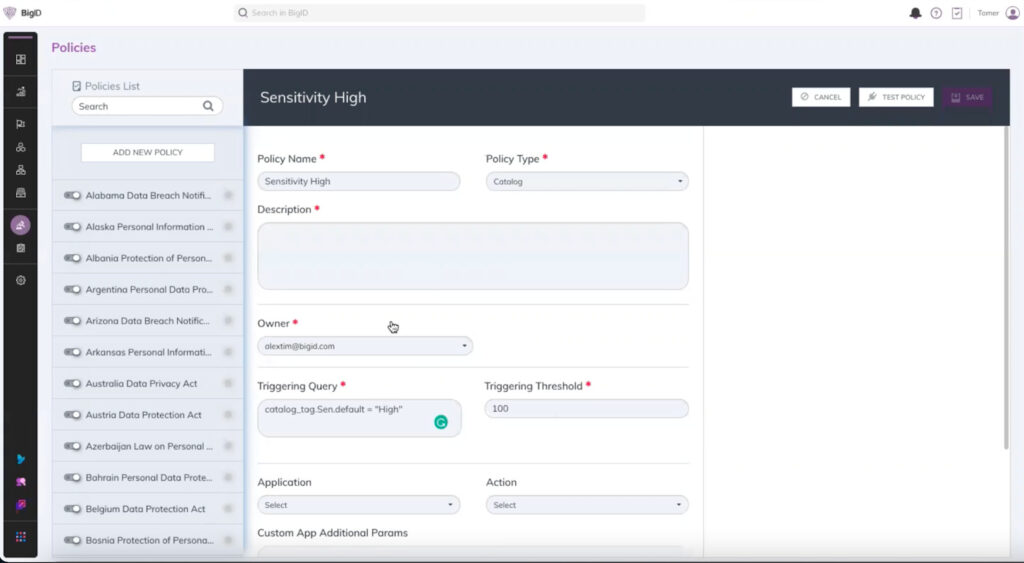Toggle the Belgium Data Protection Act switch

(x=72, y=509)
